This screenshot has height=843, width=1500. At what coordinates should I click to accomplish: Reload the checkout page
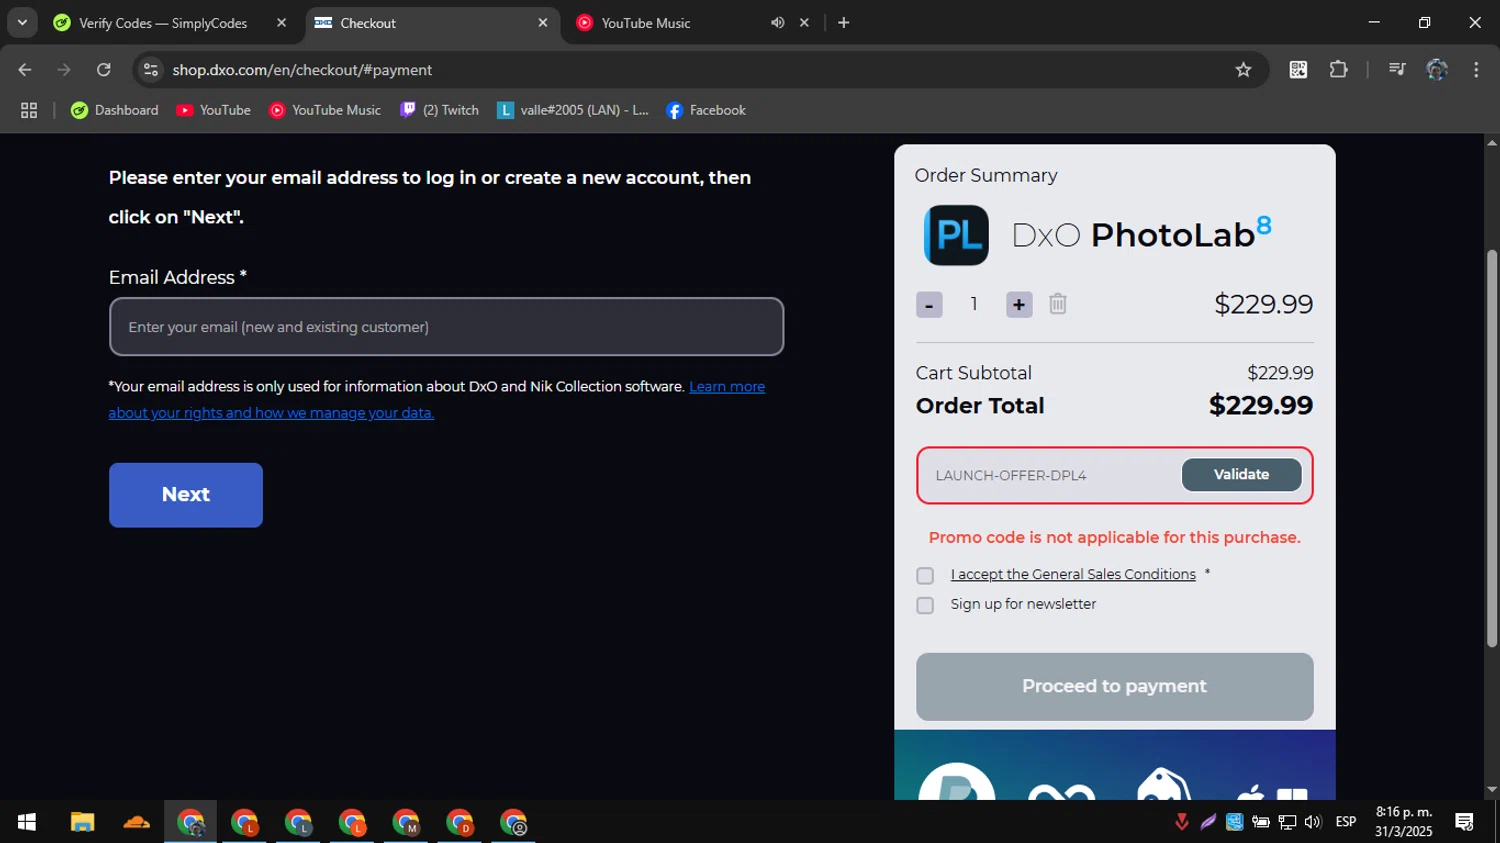click(x=104, y=70)
